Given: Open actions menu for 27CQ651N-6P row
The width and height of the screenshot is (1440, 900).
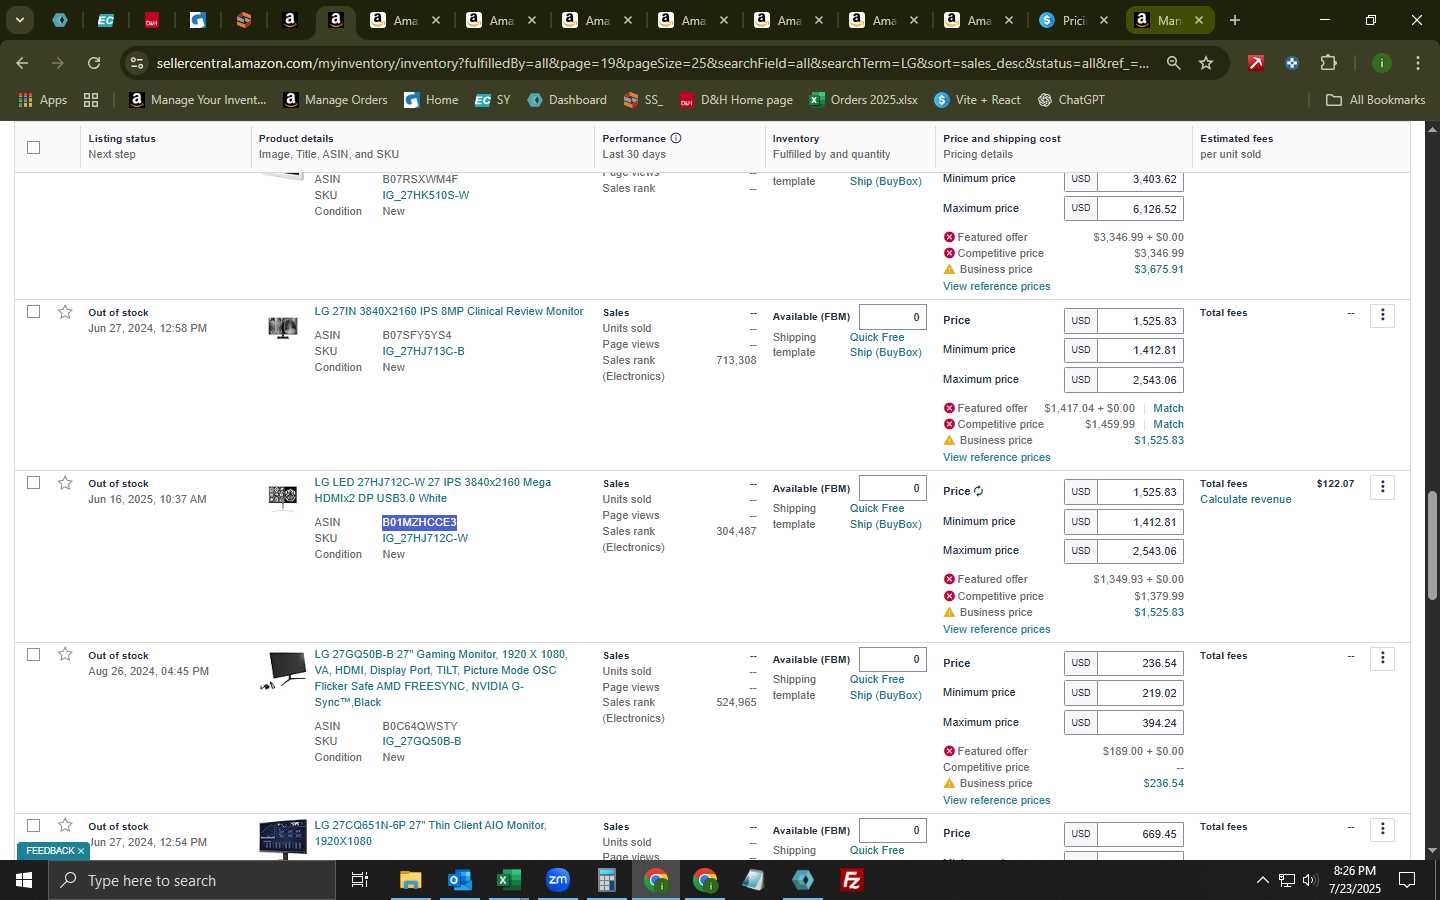Looking at the screenshot, I should [x=1382, y=829].
